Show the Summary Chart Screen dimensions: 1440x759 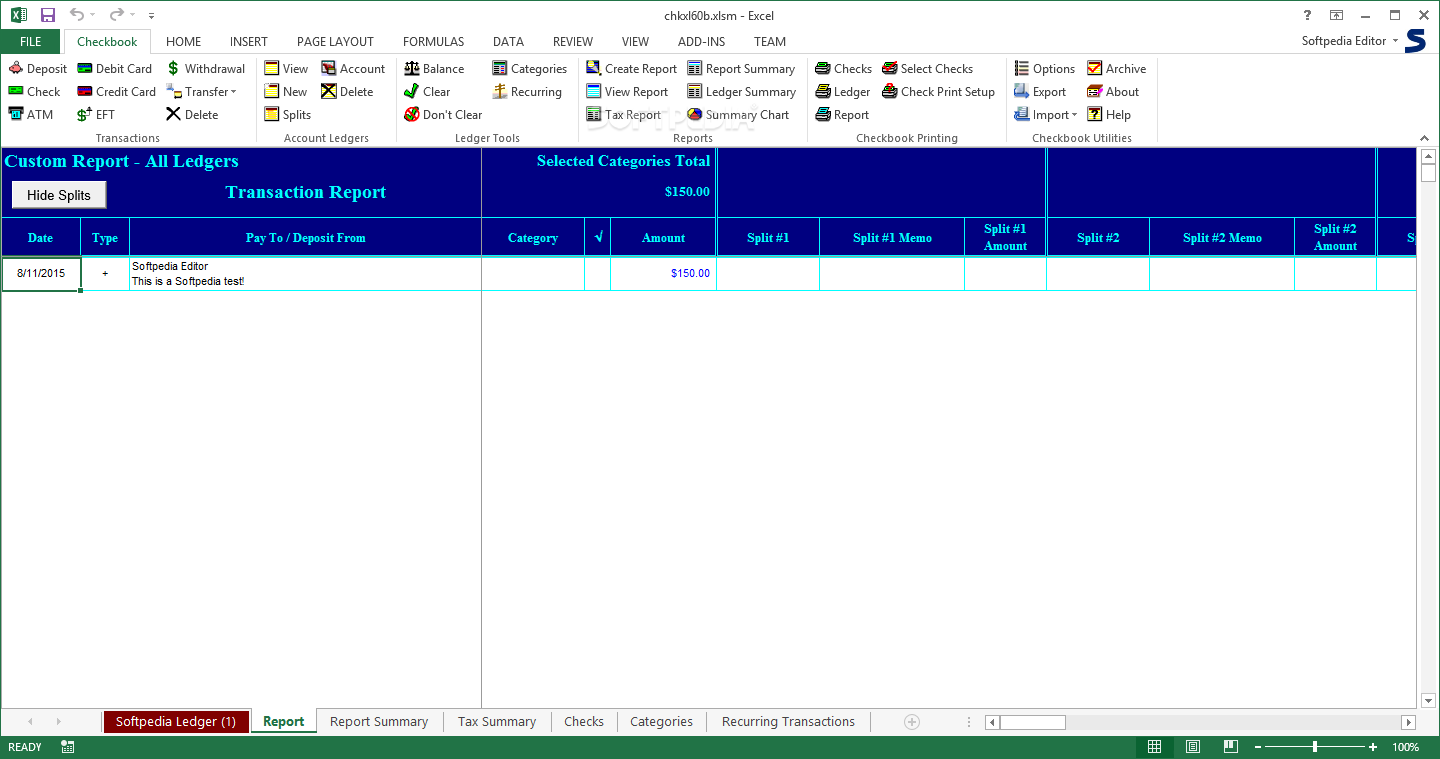click(738, 115)
